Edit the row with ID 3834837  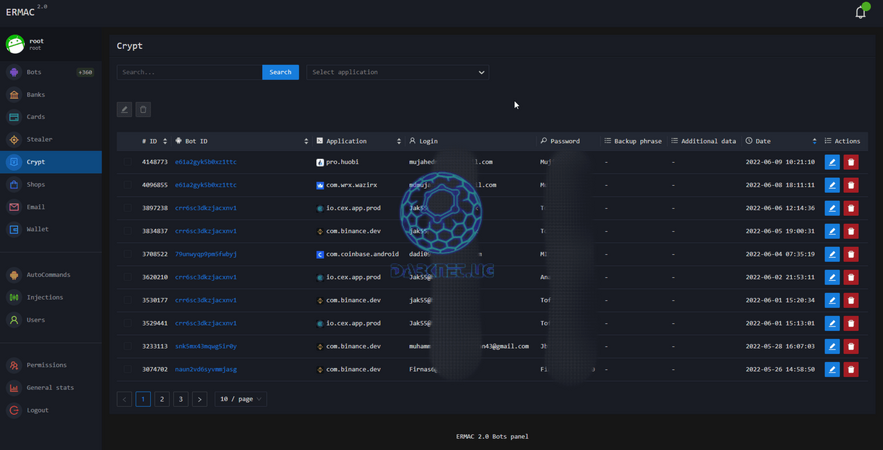(832, 231)
